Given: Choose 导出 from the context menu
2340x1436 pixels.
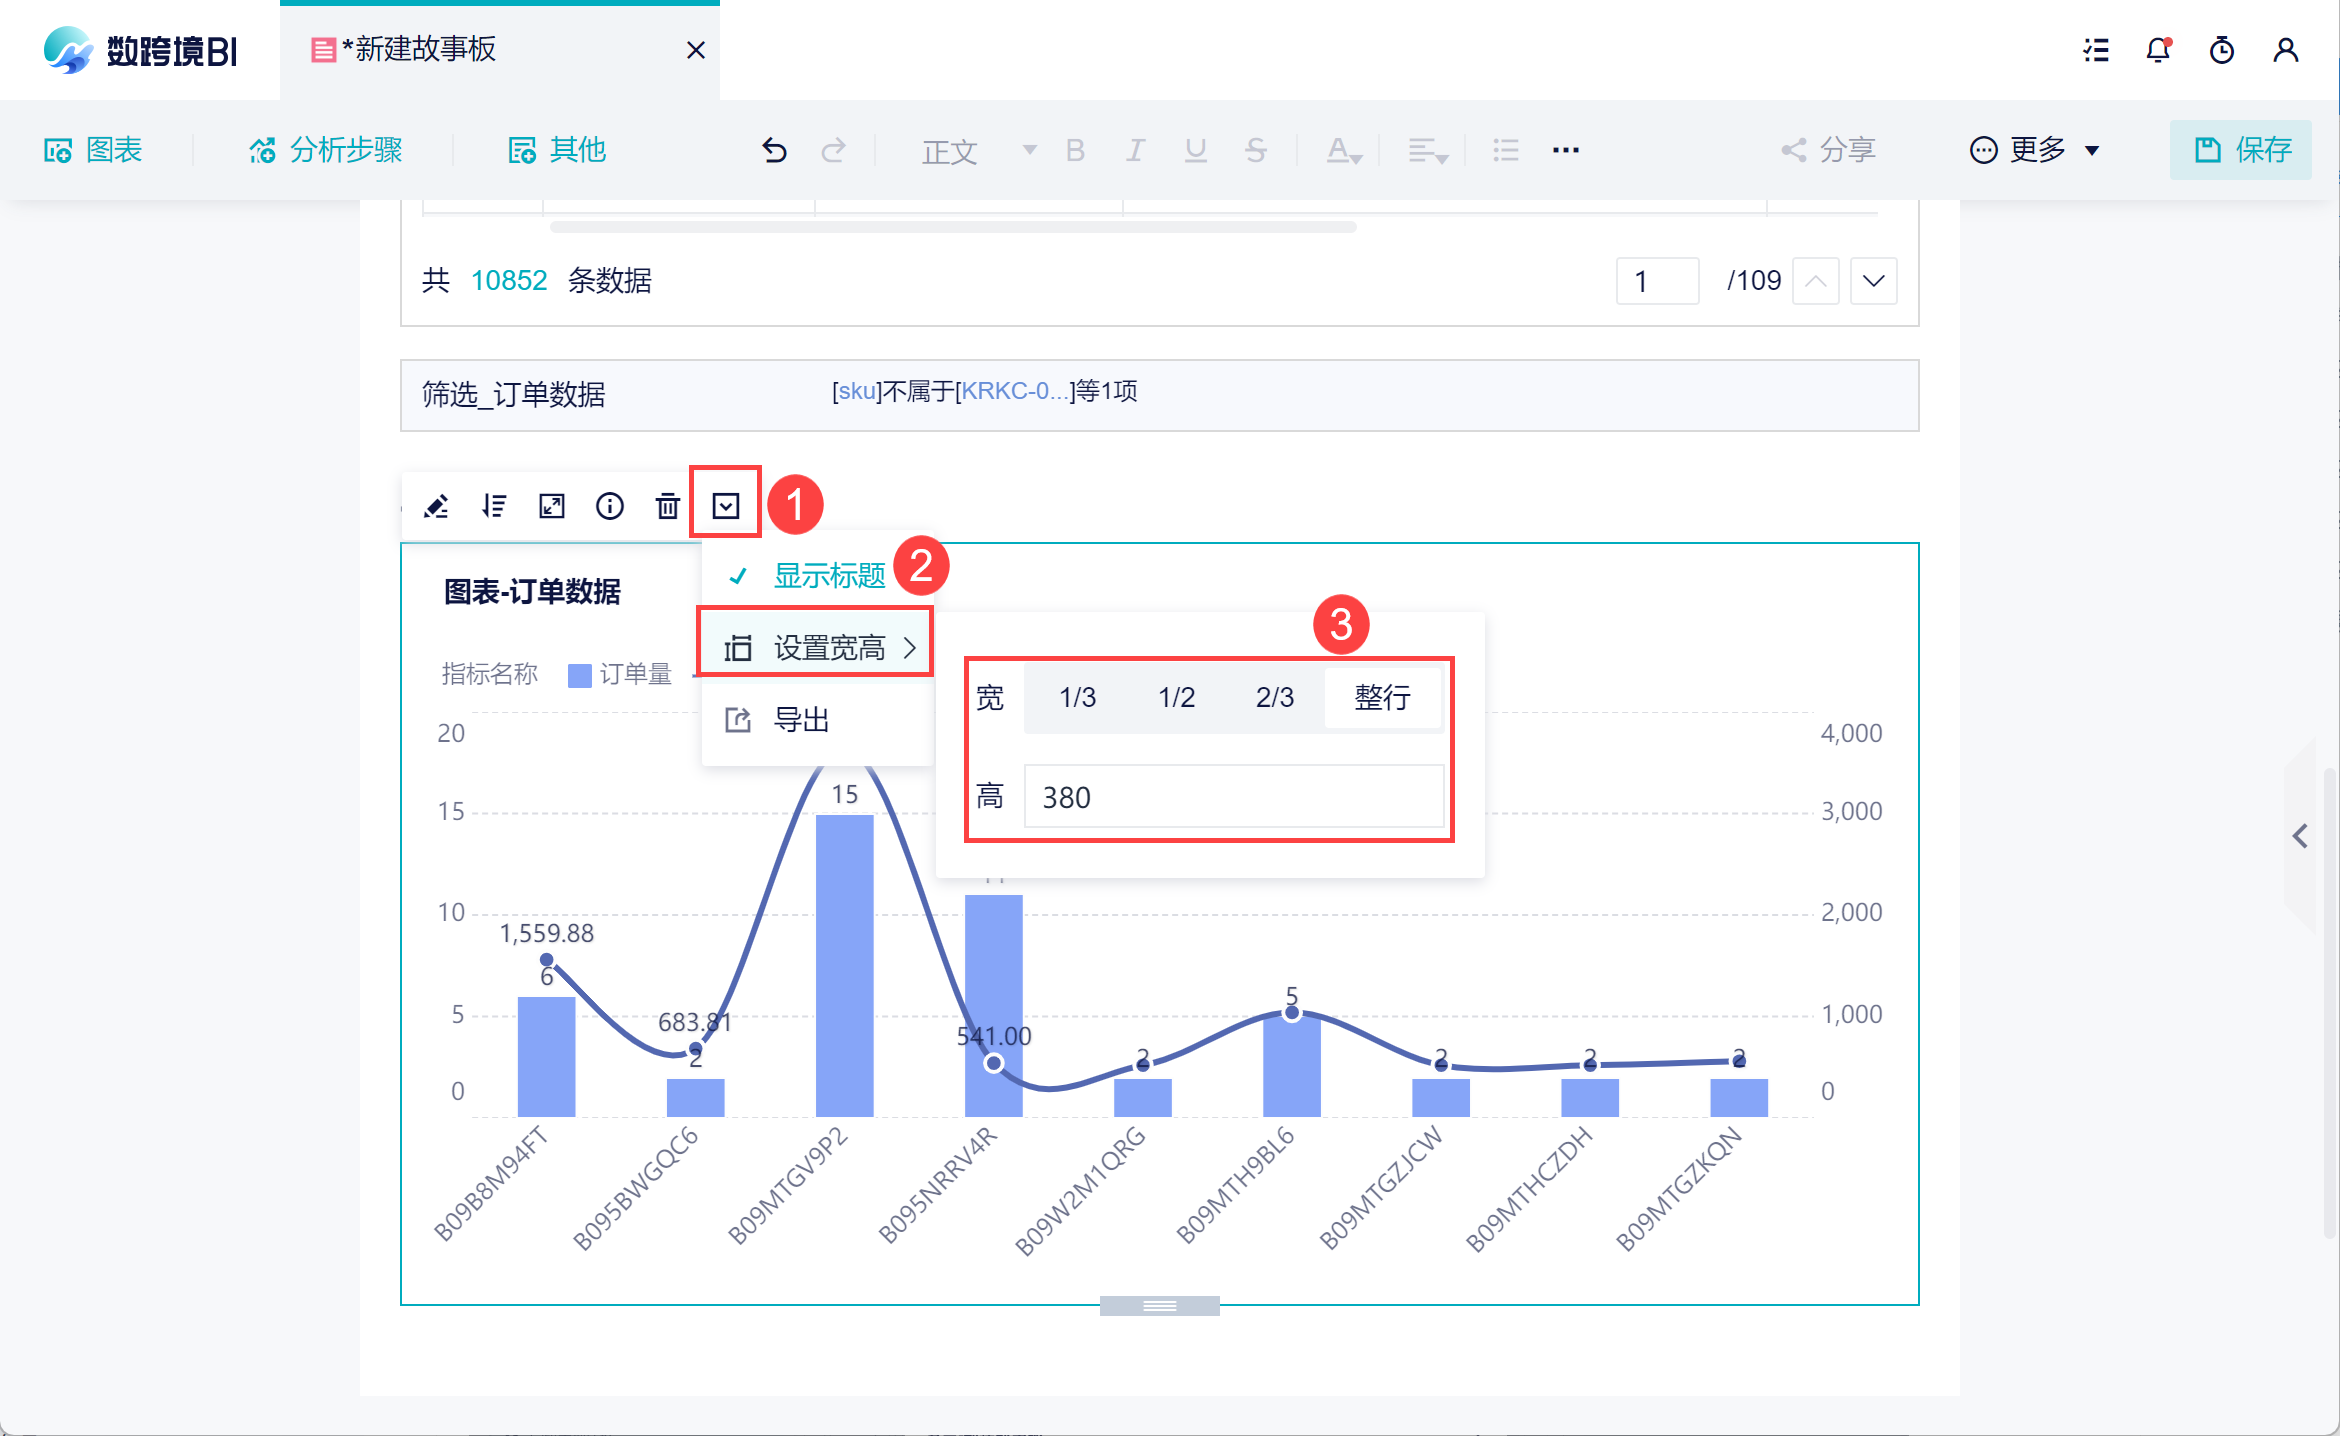Looking at the screenshot, I should coord(800,720).
